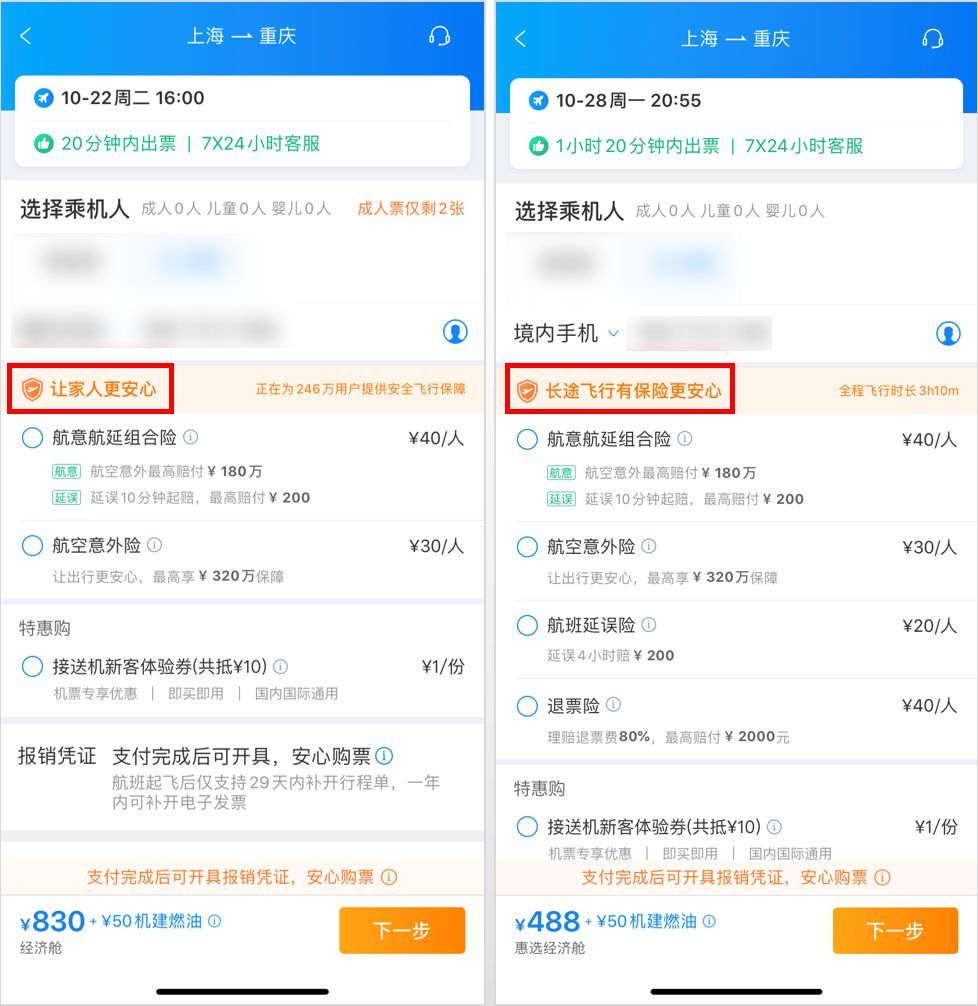Show info for 退票险 insurance
The width and height of the screenshot is (978, 1006).
pyautogui.click(x=613, y=704)
